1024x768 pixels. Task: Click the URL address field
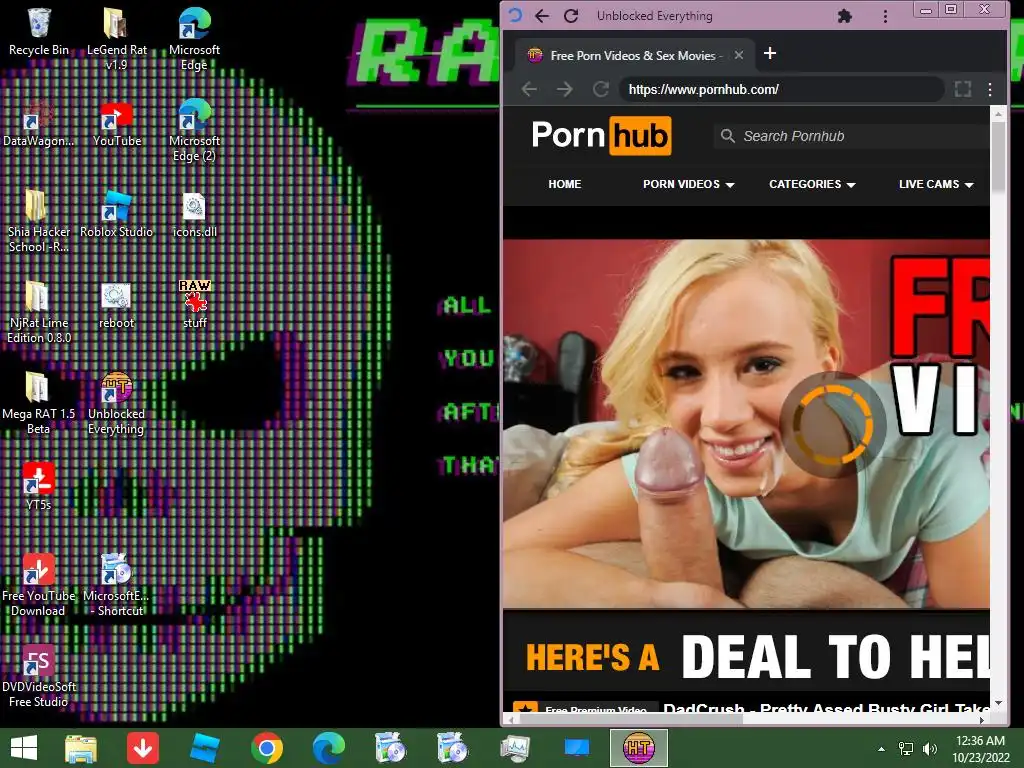click(781, 89)
